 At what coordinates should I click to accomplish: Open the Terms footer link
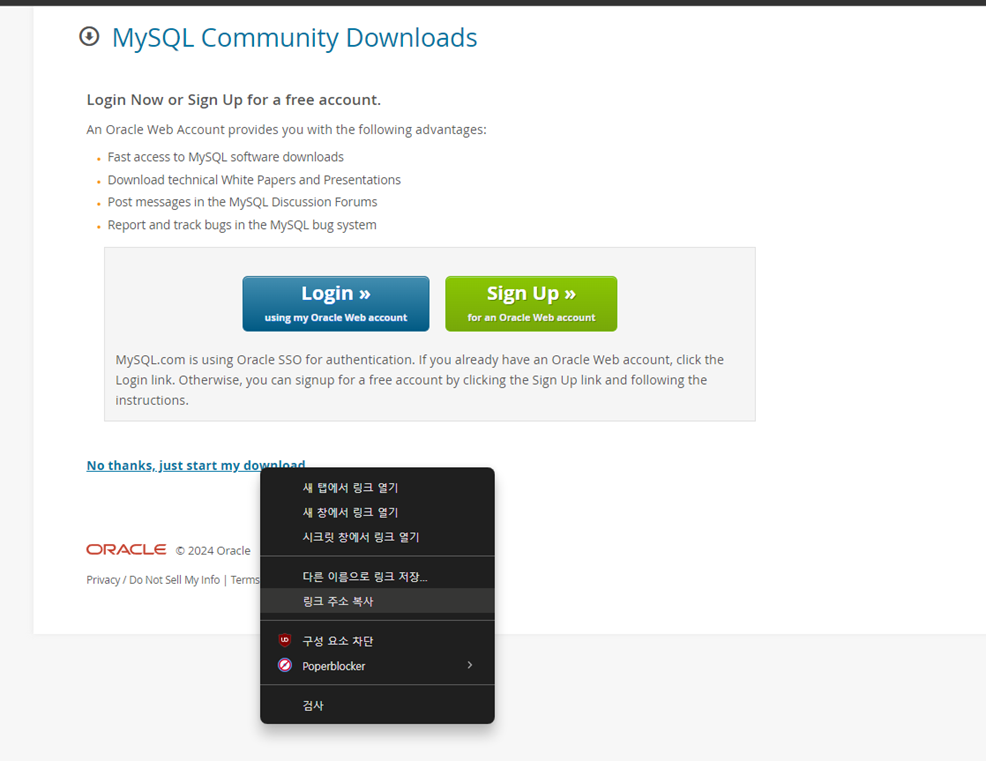245,579
